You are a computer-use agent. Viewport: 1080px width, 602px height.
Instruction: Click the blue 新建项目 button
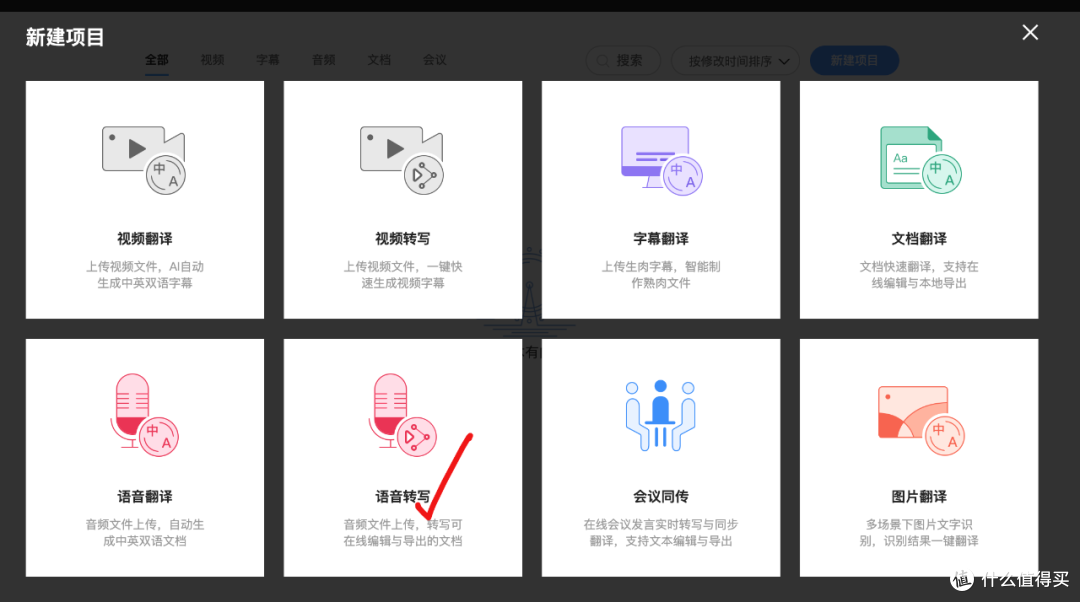click(855, 61)
